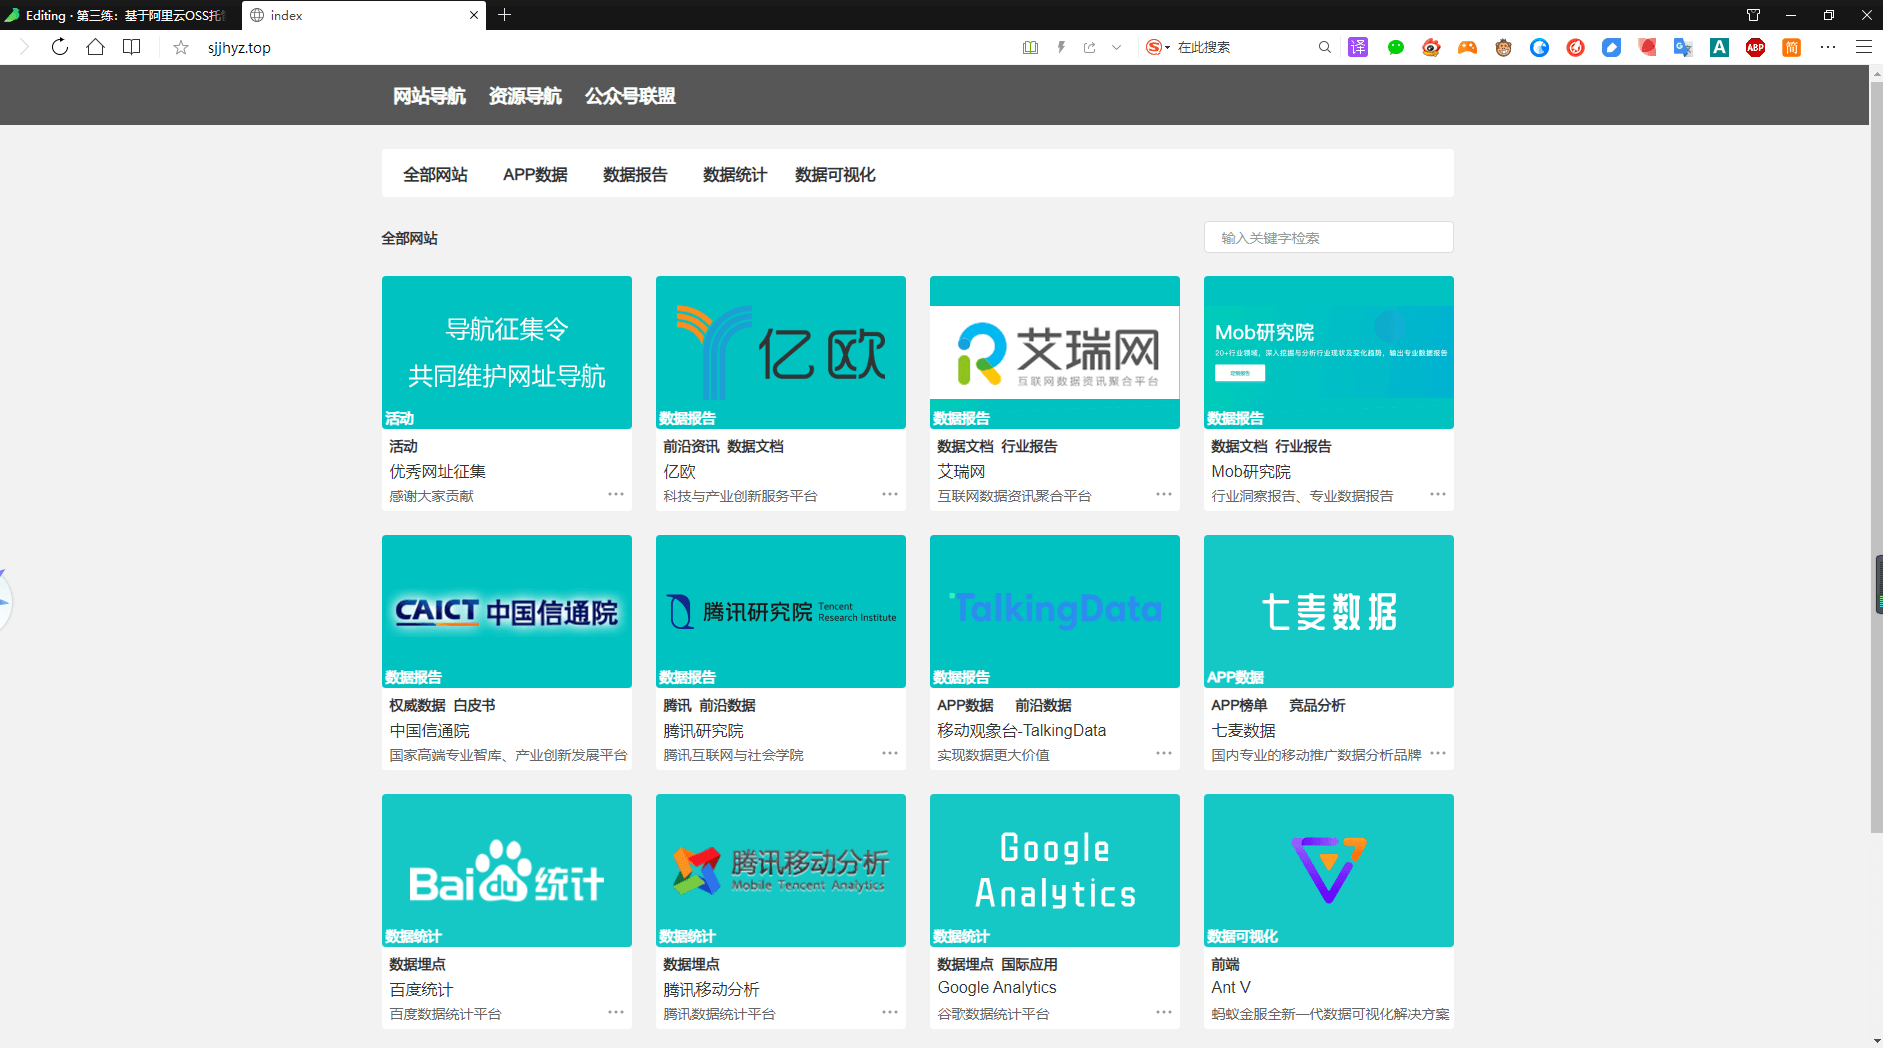
Task: Open the CAICT 中国信通院 thumbnail
Action: pos(507,611)
